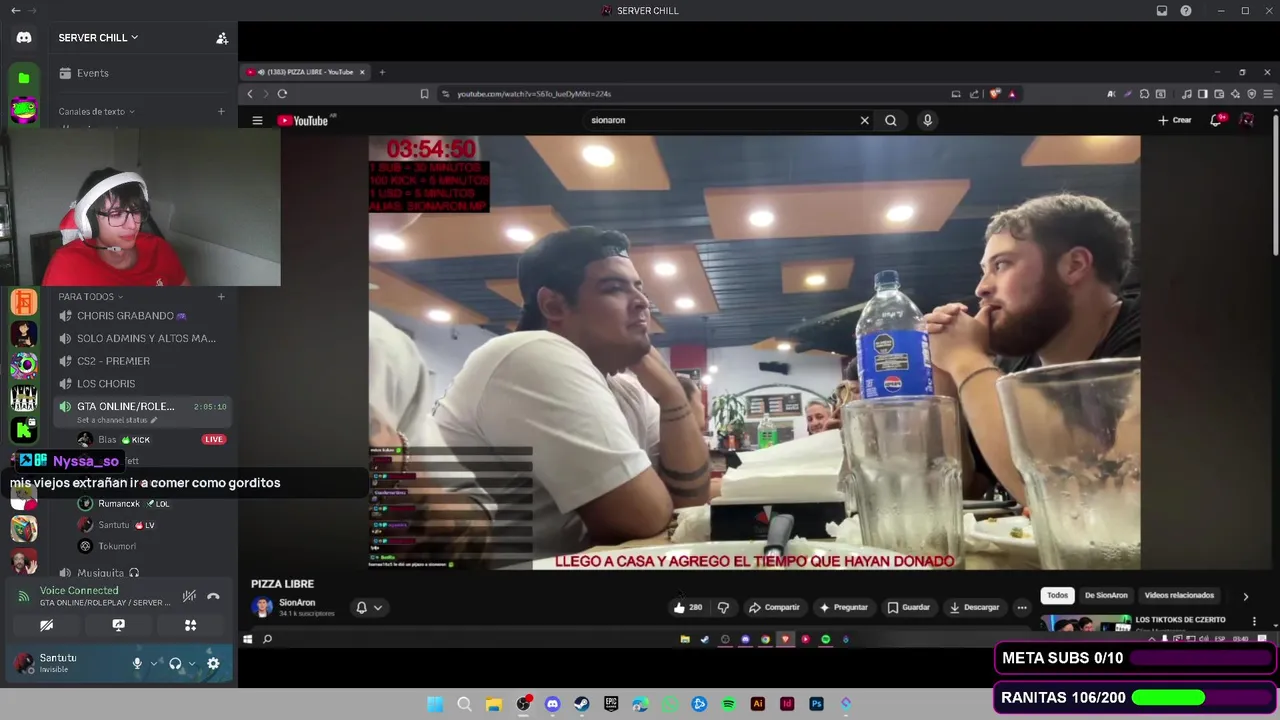The height and width of the screenshot is (720, 1280).
Task: Select De SionAron filter chip
Action: point(1106,595)
